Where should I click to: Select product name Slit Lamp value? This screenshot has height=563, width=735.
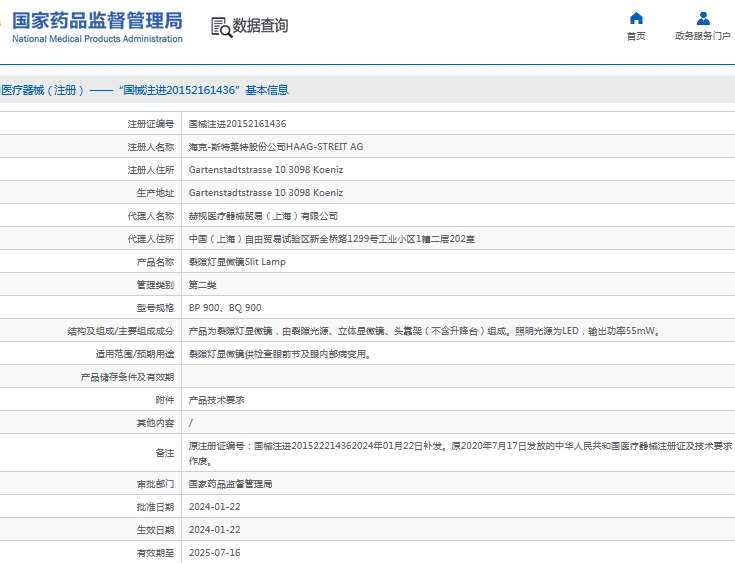point(237,262)
